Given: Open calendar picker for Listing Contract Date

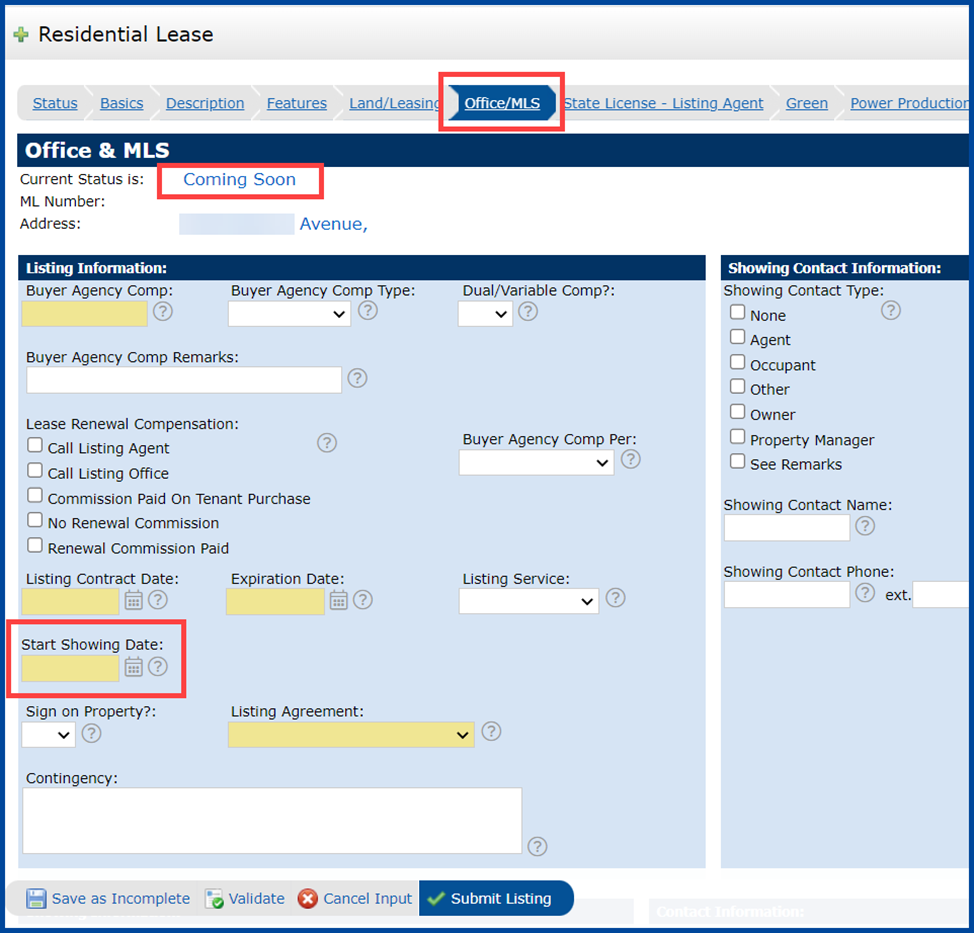Looking at the screenshot, I should pos(134,601).
